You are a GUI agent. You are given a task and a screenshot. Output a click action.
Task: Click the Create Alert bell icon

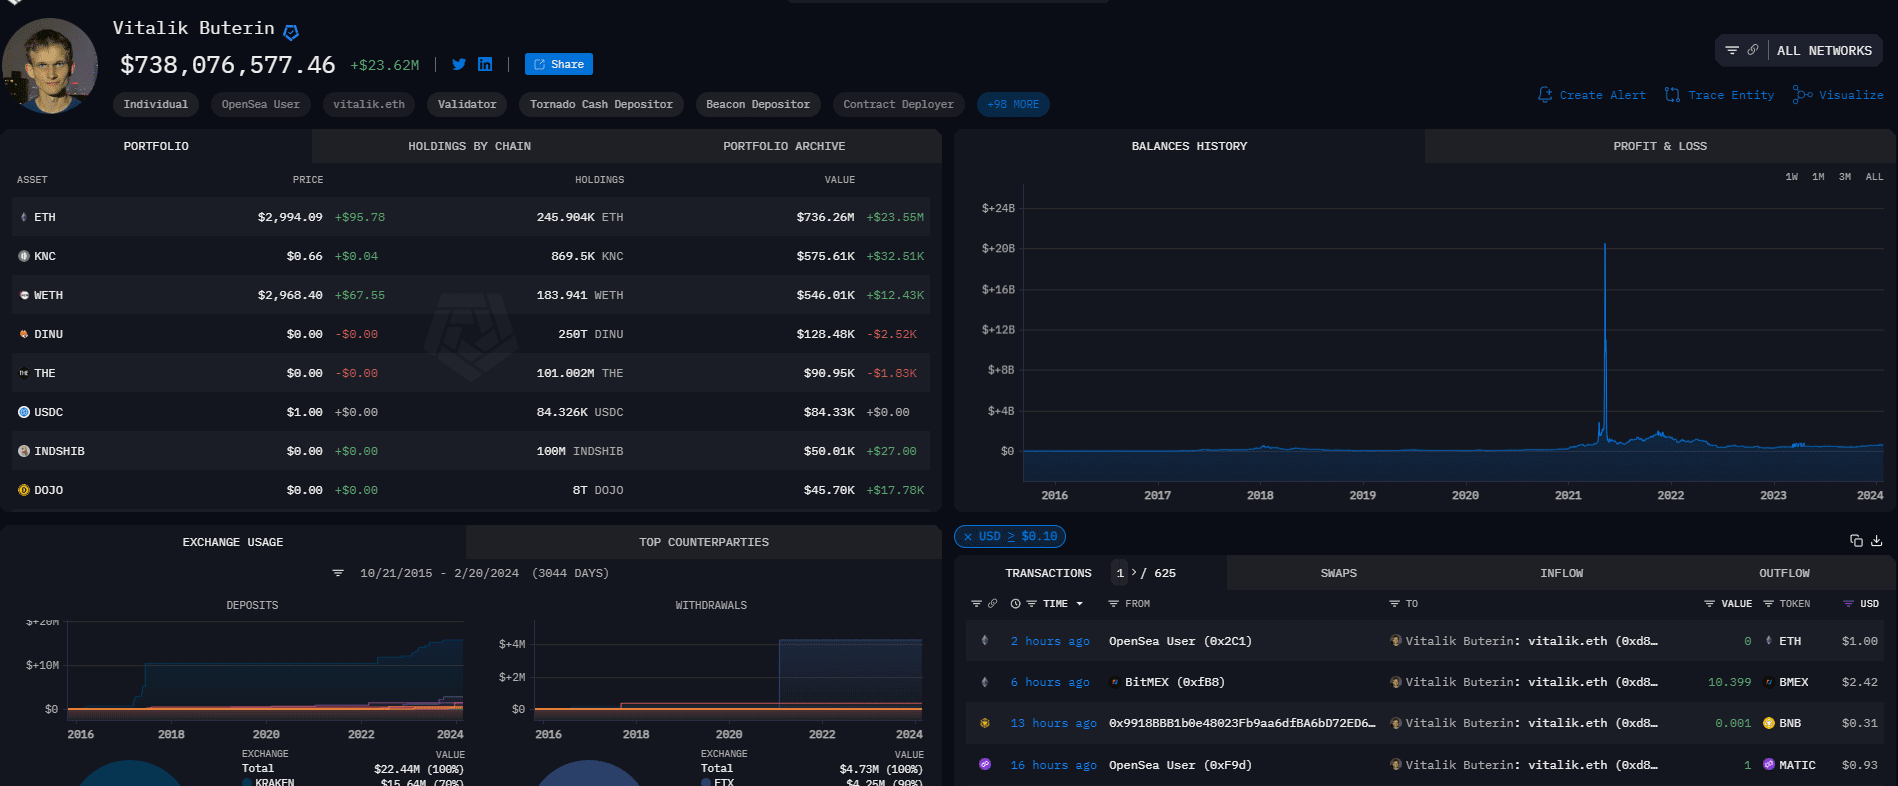1545,95
